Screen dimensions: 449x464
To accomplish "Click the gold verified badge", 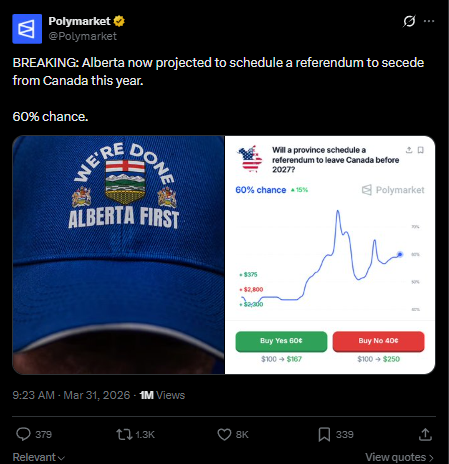I will [x=119, y=21].
